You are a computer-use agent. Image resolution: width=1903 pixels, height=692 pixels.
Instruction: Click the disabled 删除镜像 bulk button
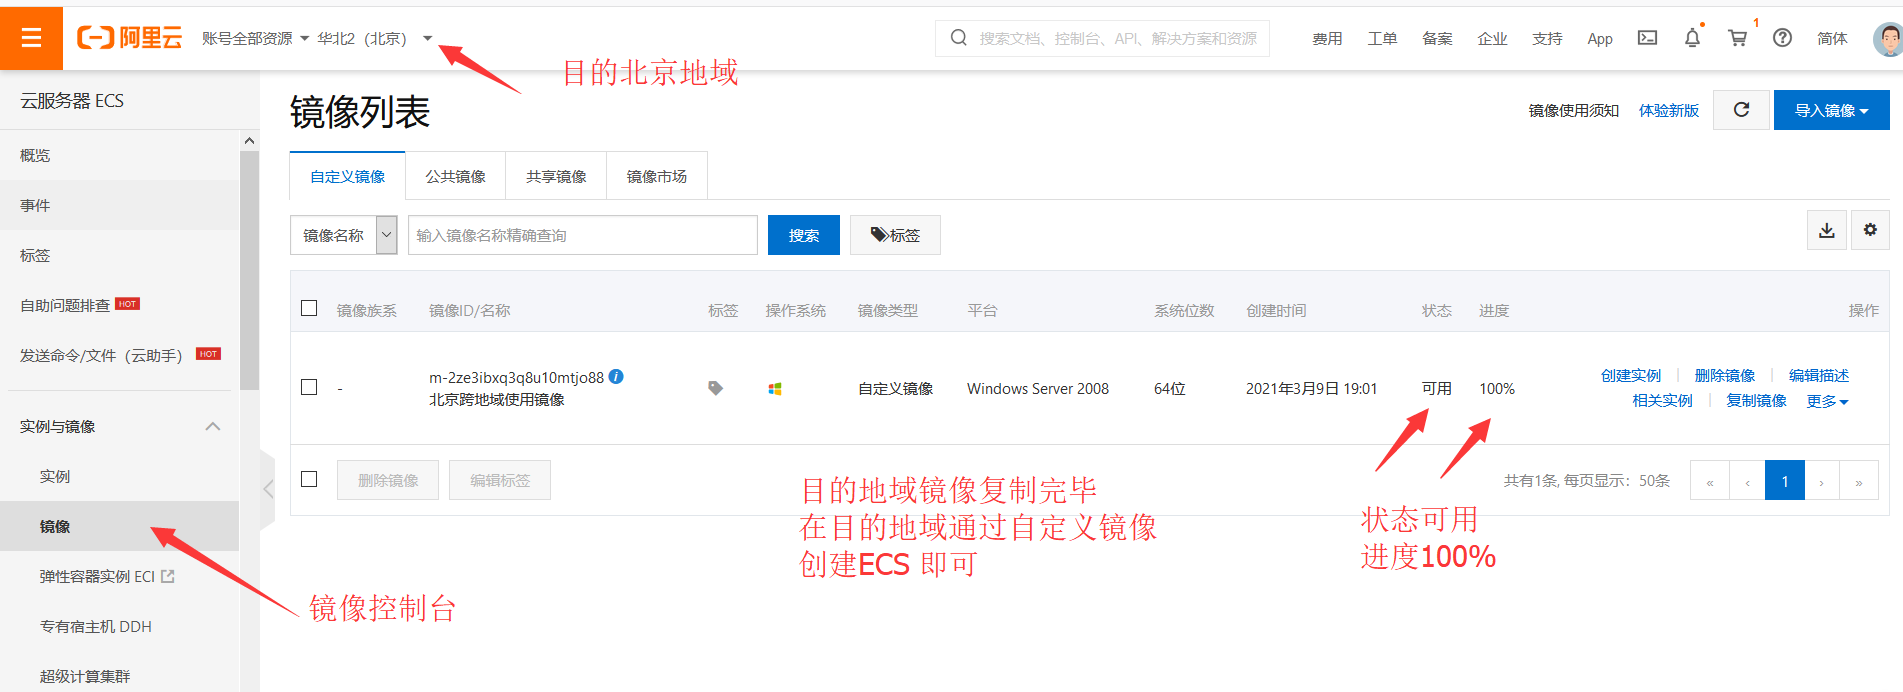[x=388, y=480]
